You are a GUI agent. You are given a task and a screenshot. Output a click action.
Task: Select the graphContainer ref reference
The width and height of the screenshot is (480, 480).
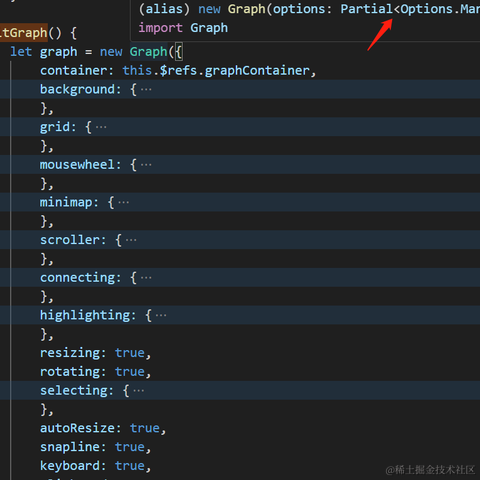click(x=257, y=71)
